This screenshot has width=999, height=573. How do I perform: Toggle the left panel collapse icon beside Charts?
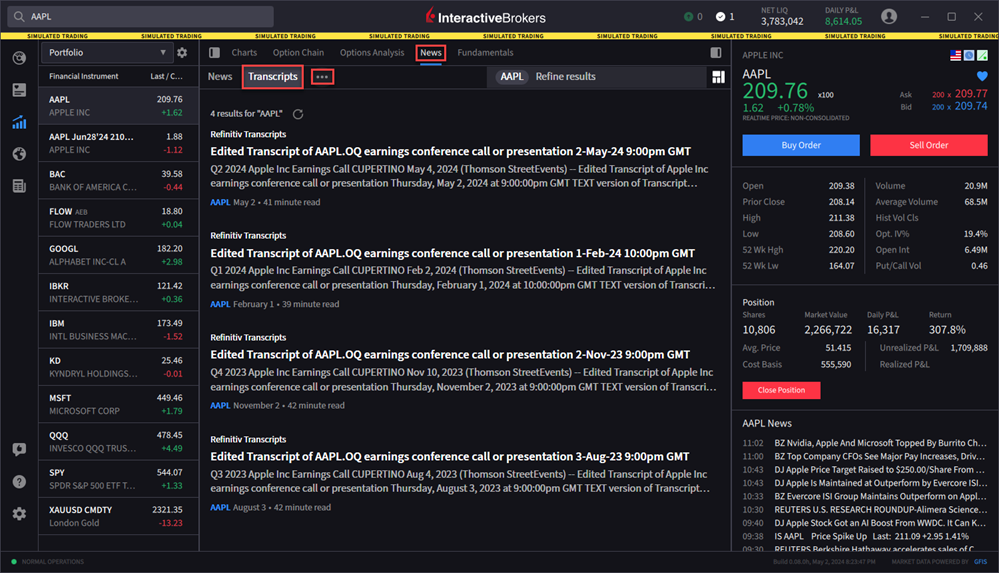coord(214,53)
